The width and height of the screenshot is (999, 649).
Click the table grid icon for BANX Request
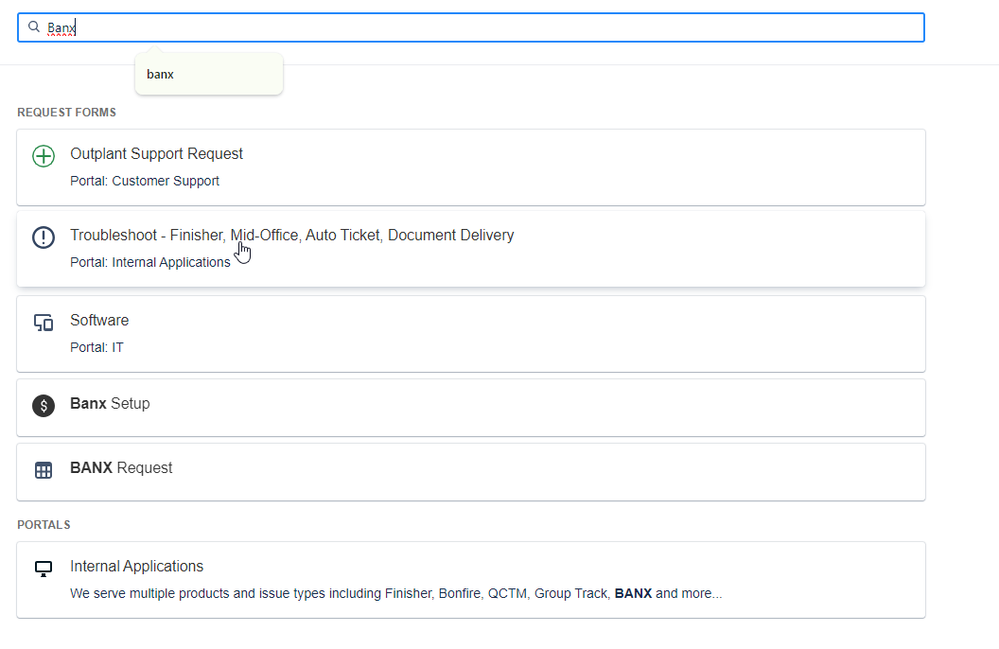coord(43,471)
